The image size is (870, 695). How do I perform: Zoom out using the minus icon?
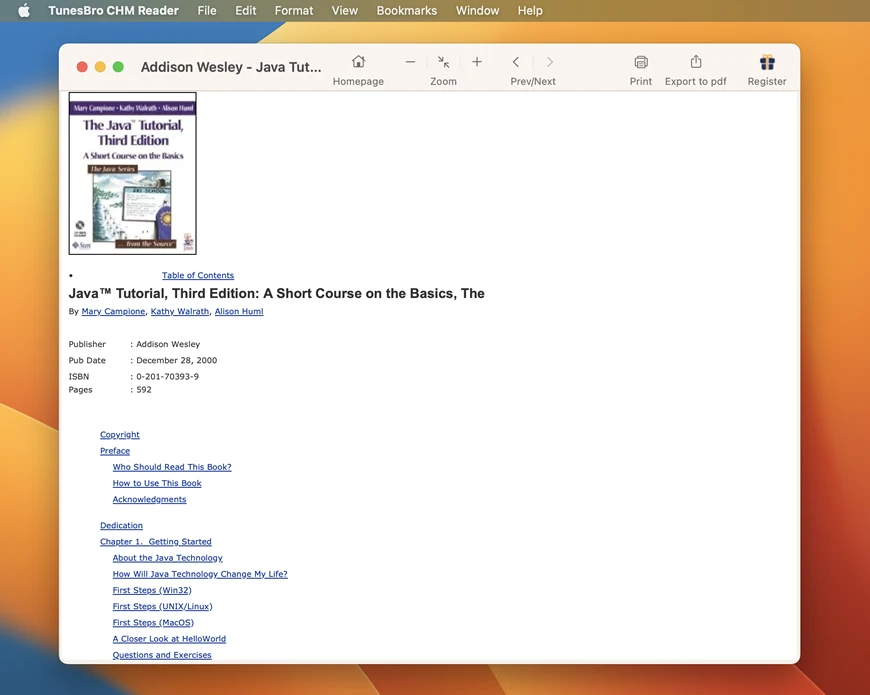410,62
